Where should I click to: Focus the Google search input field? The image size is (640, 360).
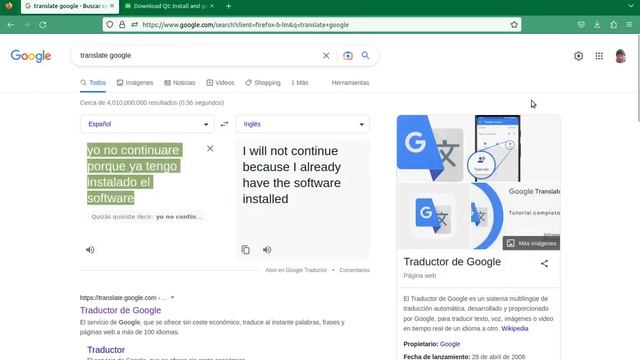[198, 56]
